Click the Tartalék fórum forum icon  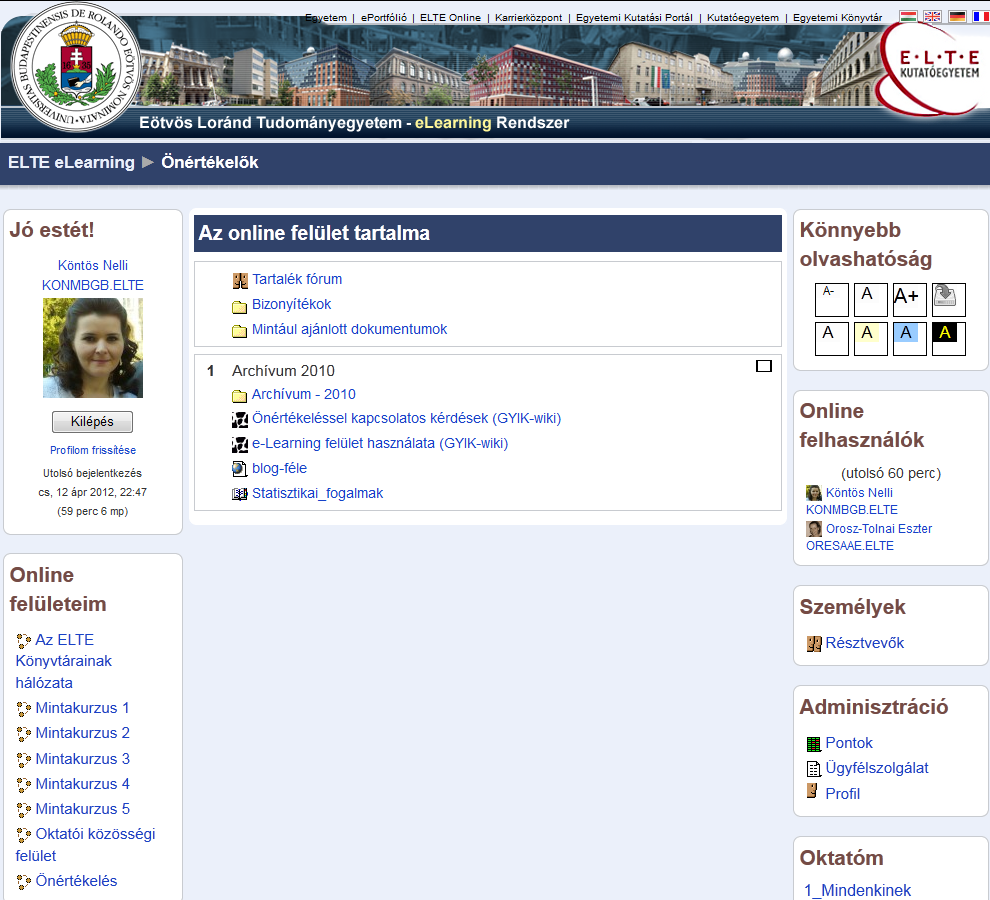[x=240, y=280]
